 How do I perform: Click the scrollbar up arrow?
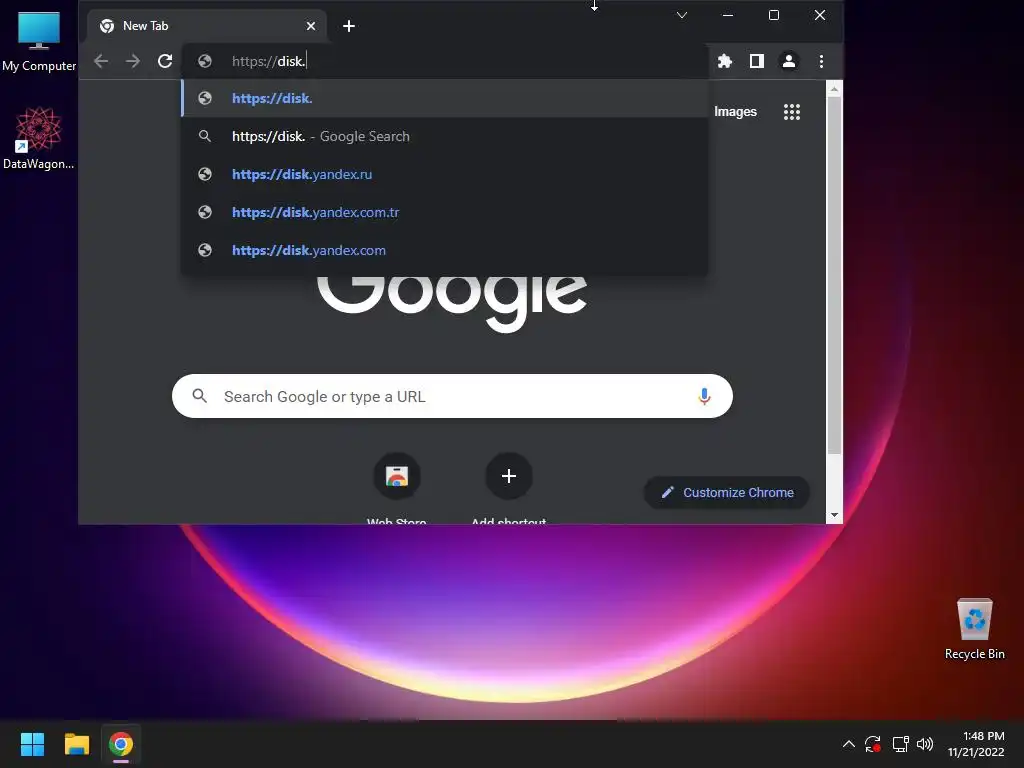(x=834, y=88)
